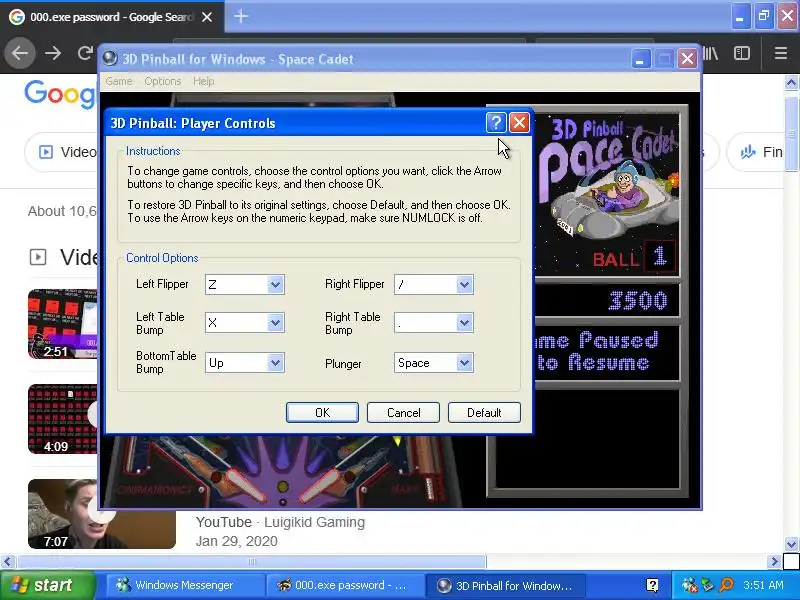
Task: Open the Help menu in 3D Pinball
Action: (204, 81)
